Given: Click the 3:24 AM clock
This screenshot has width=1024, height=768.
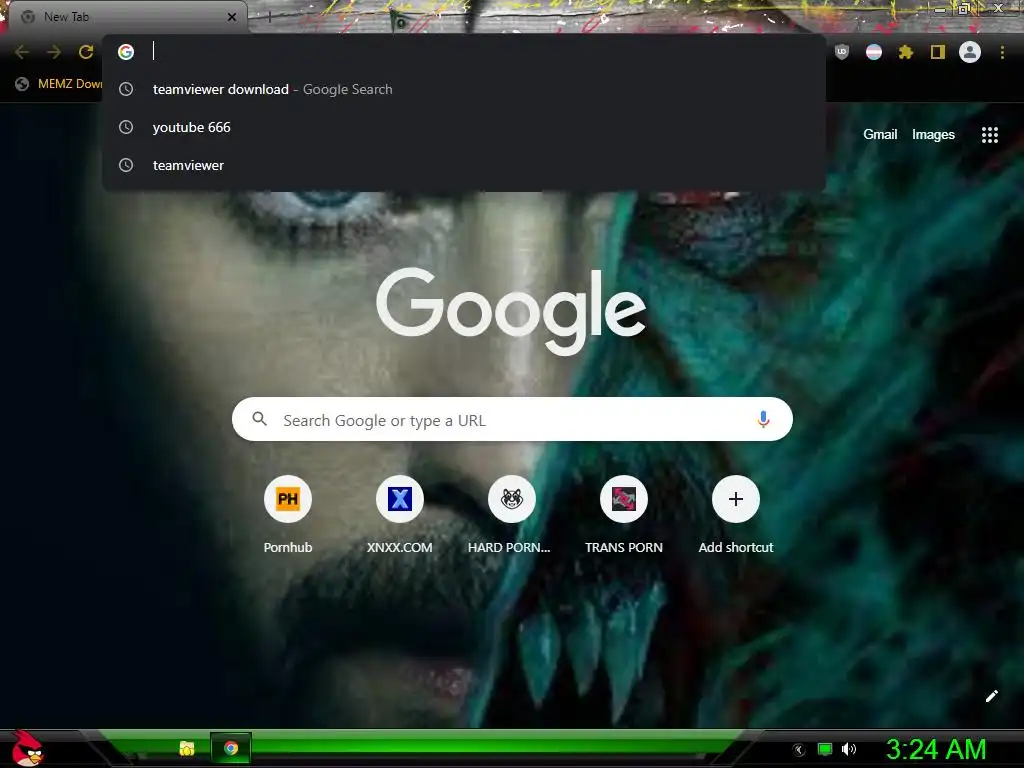Looking at the screenshot, I should tap(936, 749).
